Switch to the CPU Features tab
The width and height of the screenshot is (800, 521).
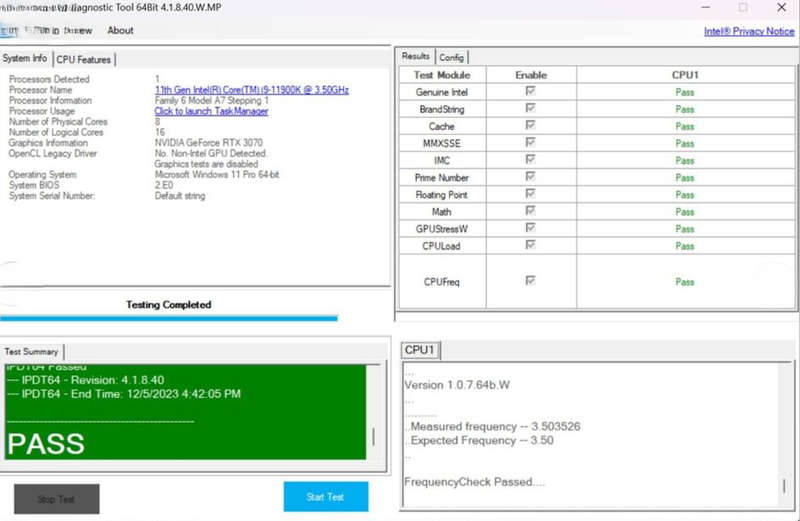[x=84, y=60]
